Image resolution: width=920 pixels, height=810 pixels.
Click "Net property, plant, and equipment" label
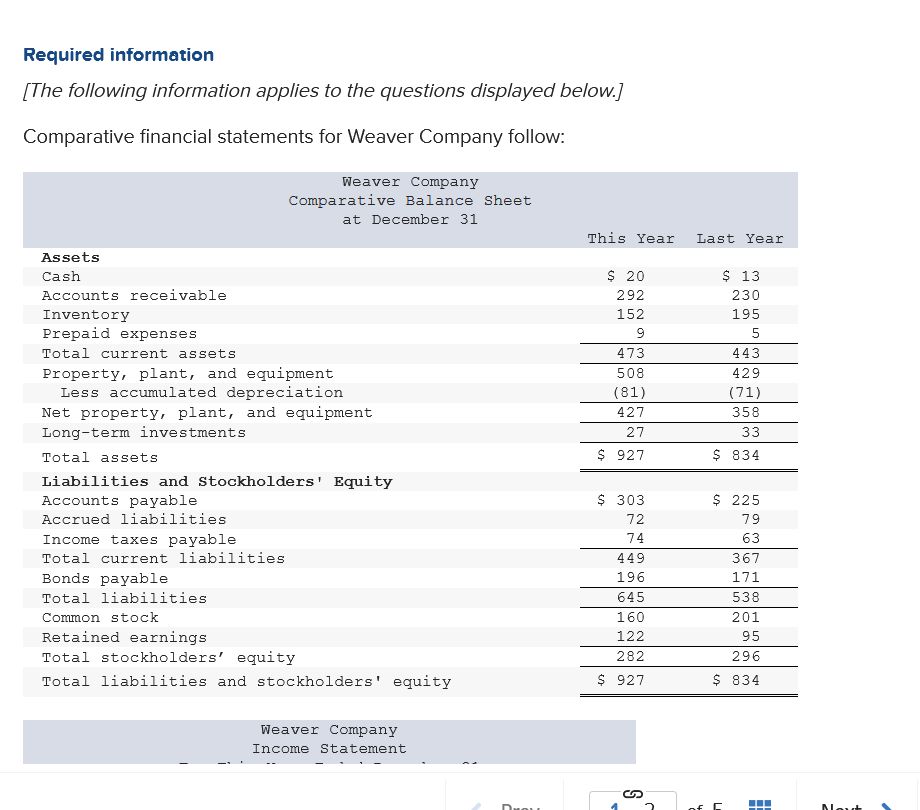(x=207, y=413)
